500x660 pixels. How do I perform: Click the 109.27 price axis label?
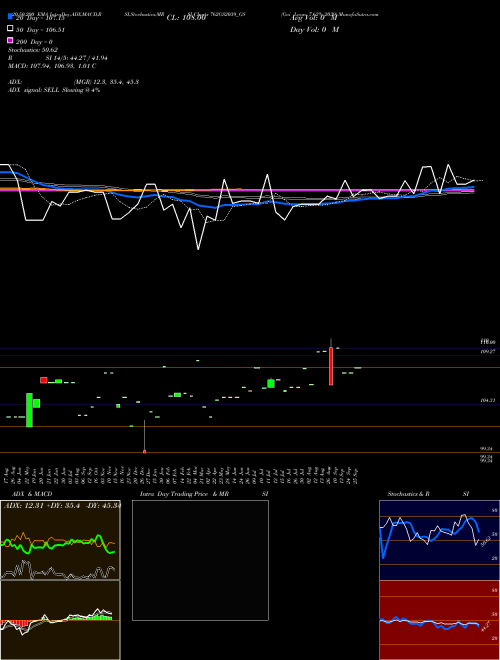coord(488,351)
